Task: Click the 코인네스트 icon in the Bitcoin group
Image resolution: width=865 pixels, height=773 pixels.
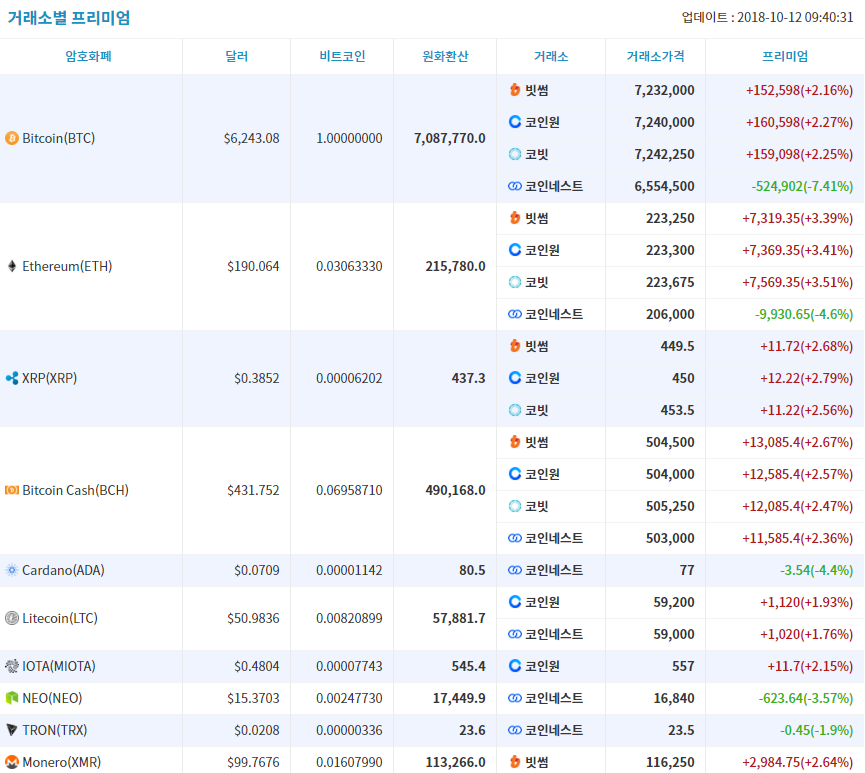Action: pos(515,186)
